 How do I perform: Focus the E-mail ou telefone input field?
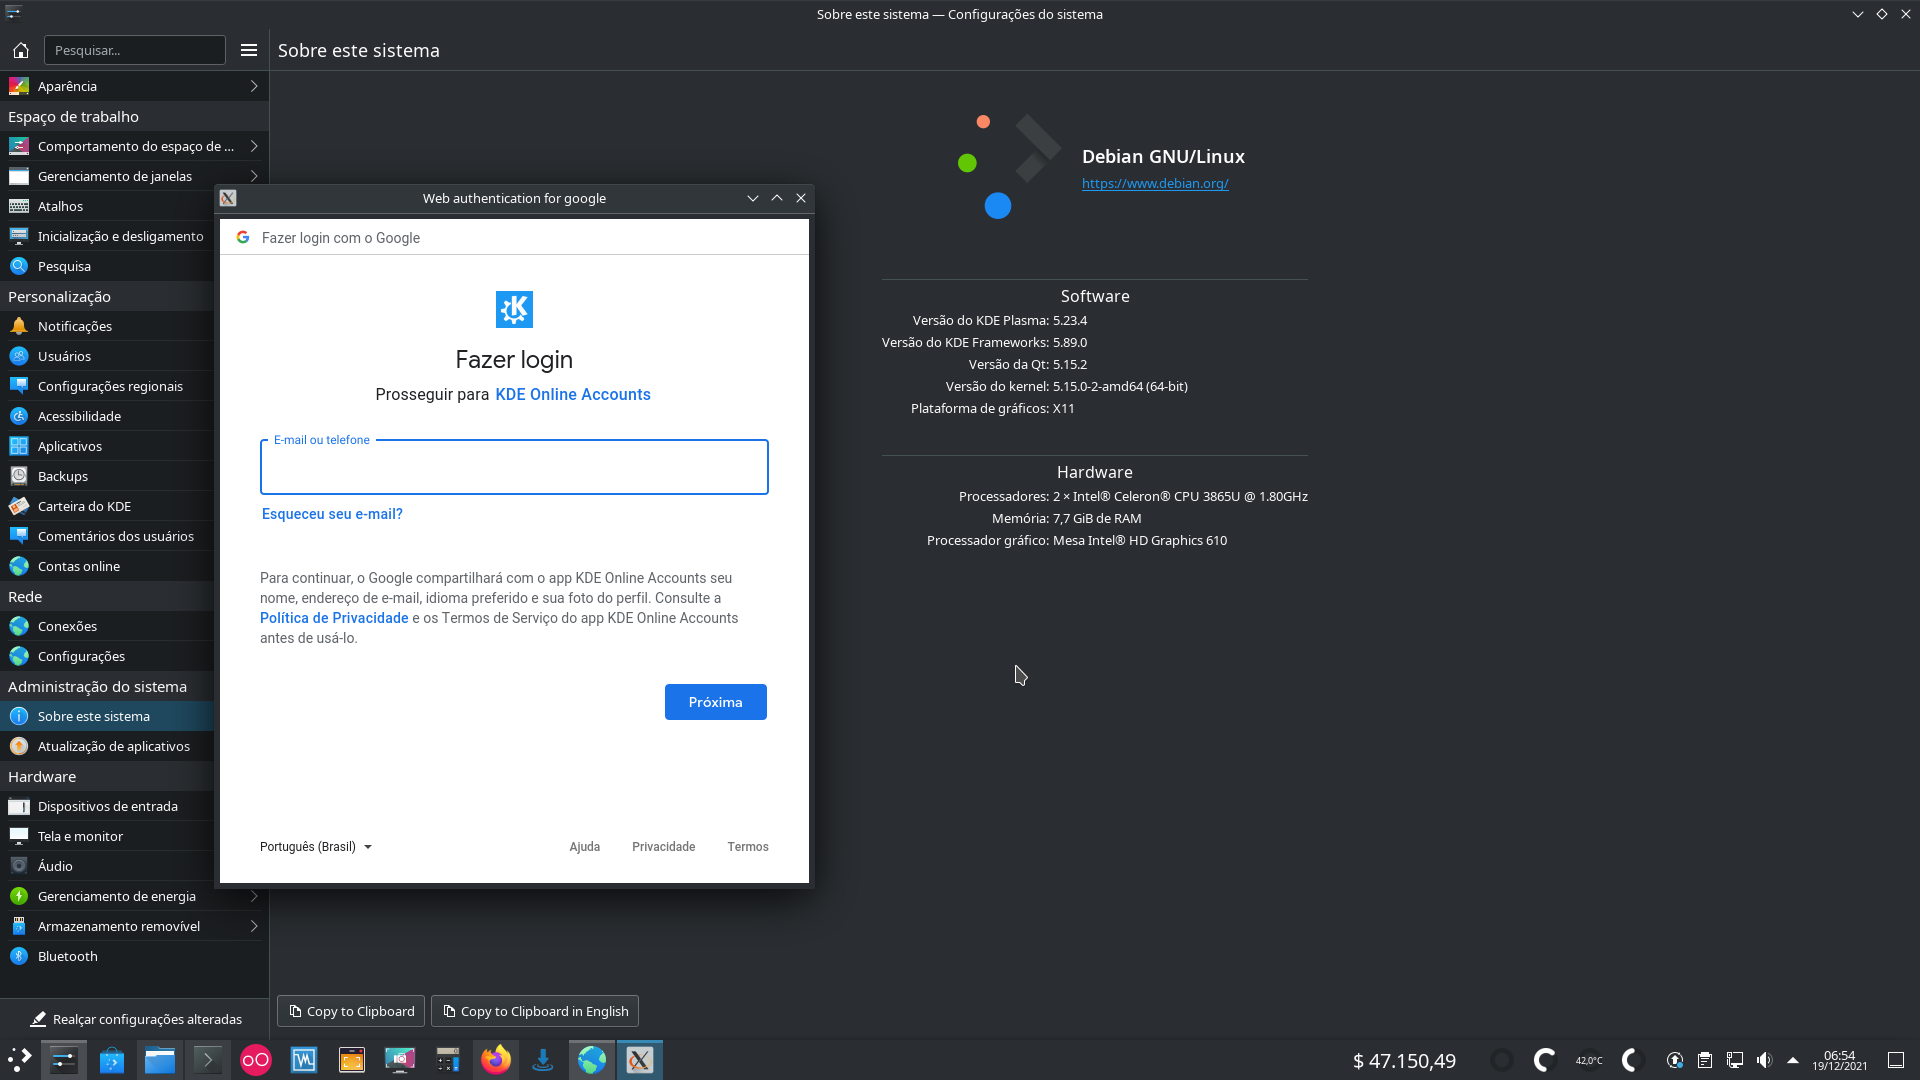pos(514,468)
